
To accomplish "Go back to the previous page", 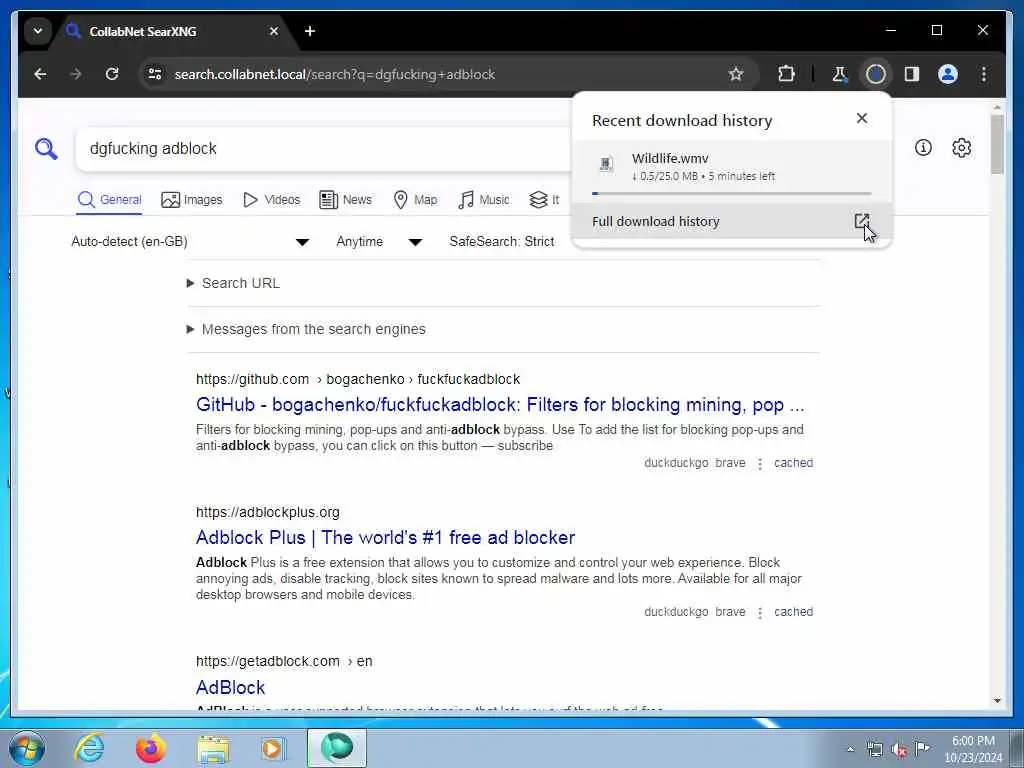I will pos(40,74).
